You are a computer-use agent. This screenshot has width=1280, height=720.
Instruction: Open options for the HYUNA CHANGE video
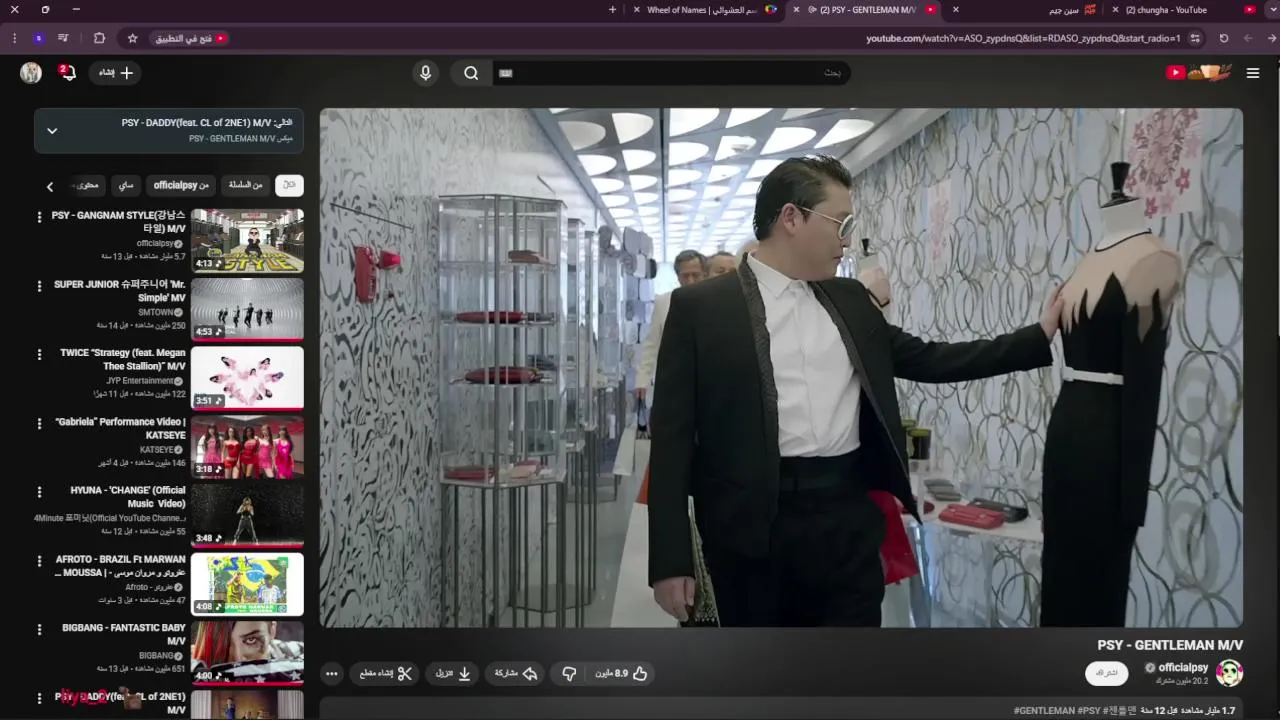tap(40, 492)
